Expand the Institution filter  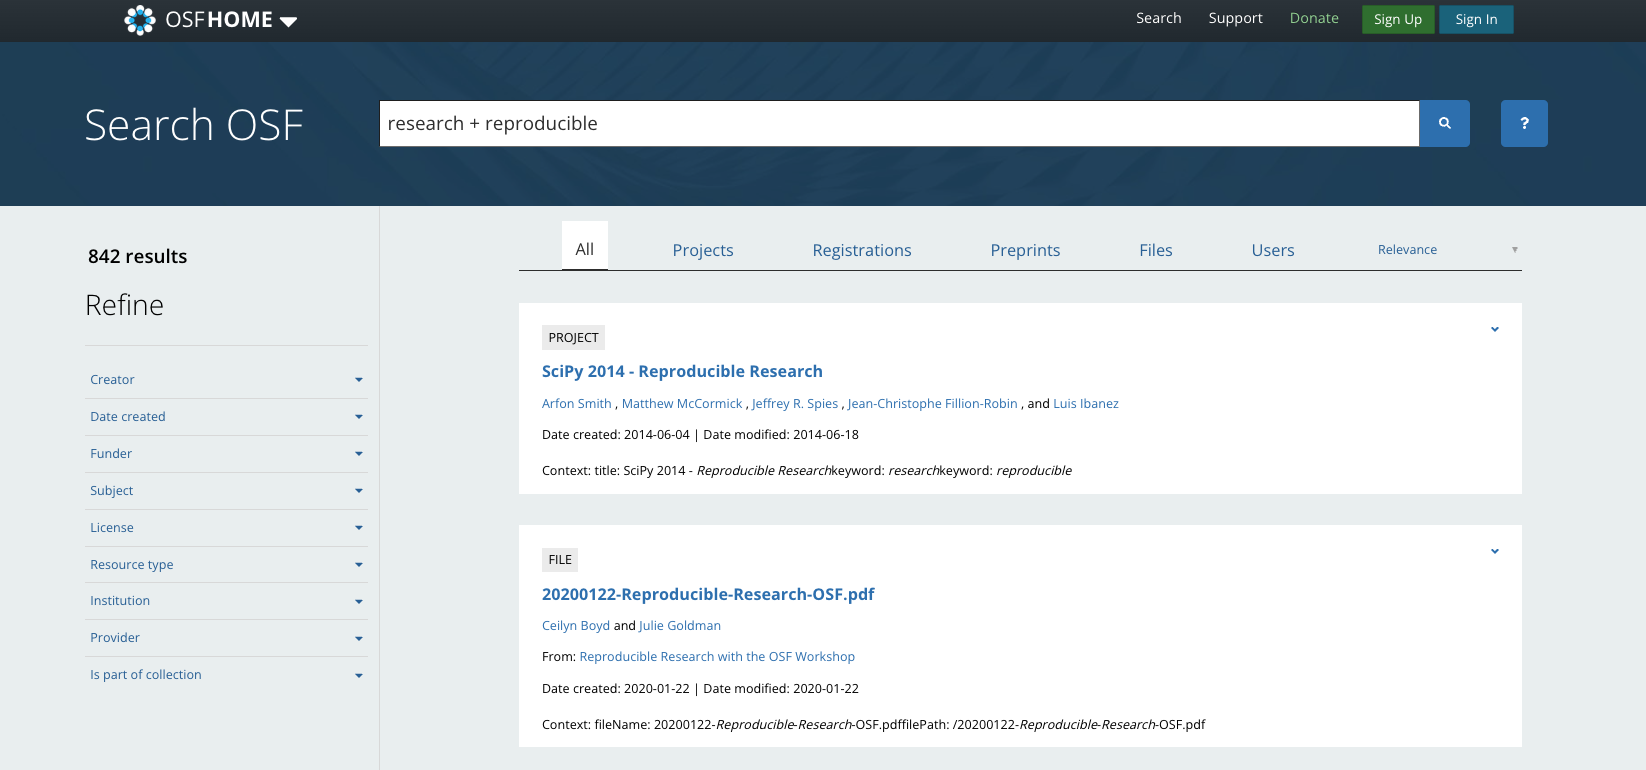click(x=227, y=601)
